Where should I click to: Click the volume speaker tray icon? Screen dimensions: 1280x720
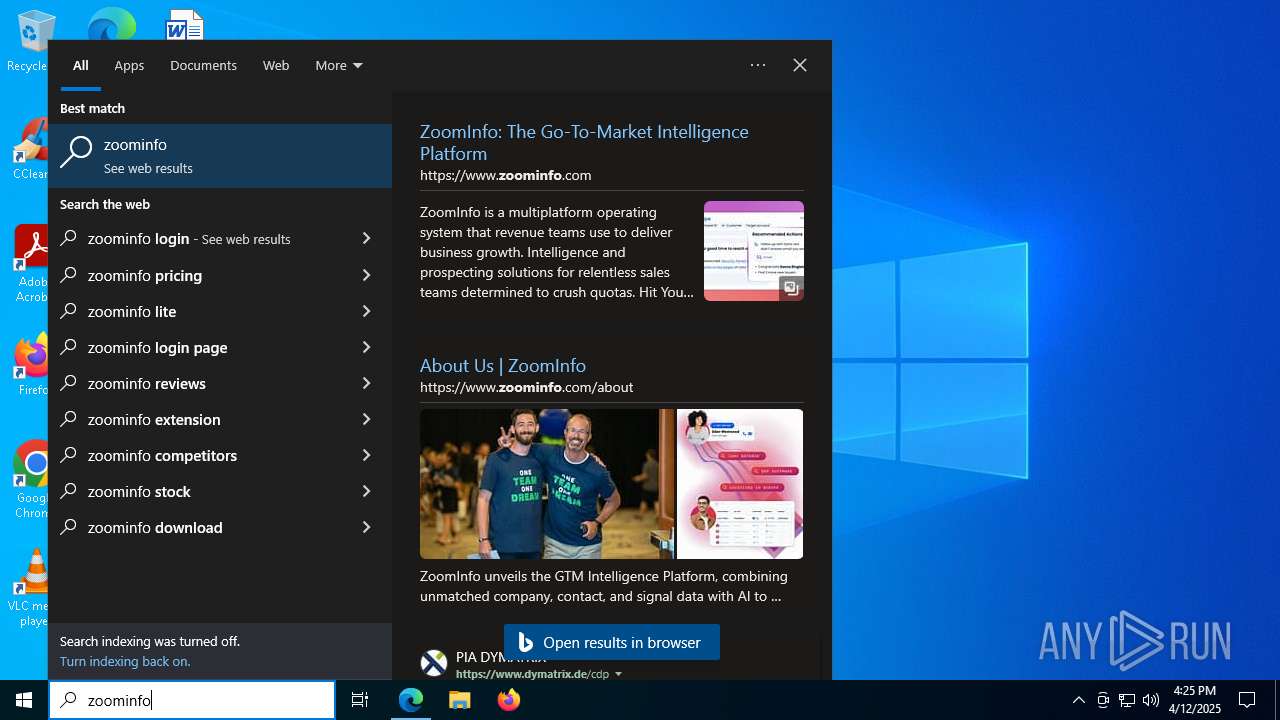(1151, 700)
